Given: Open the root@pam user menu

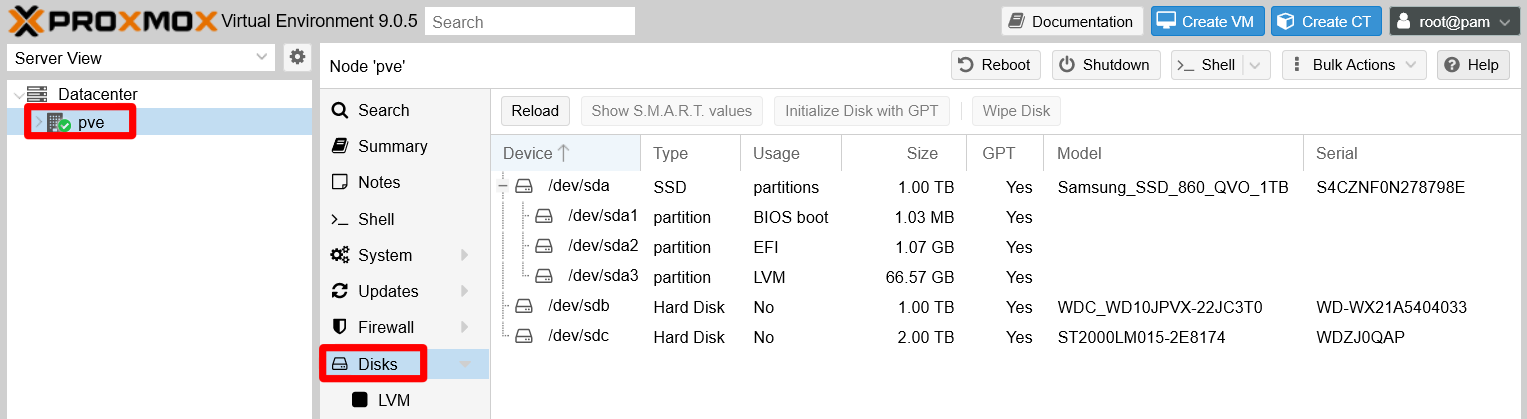Looking at the screenshot, I should (1454, 21).
